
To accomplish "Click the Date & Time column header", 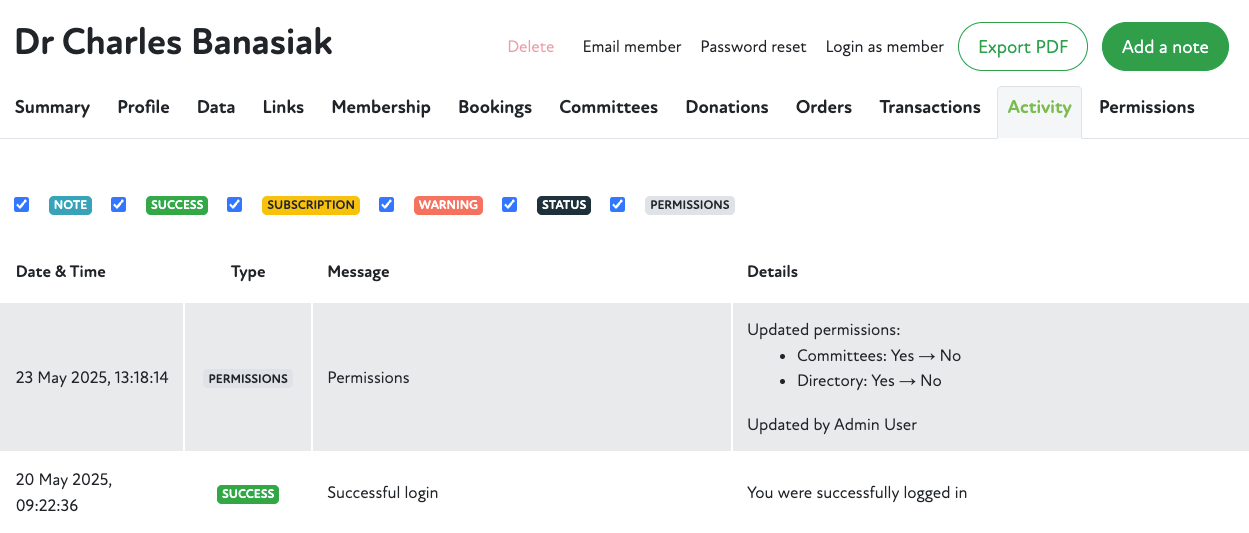I will (61, 271).
